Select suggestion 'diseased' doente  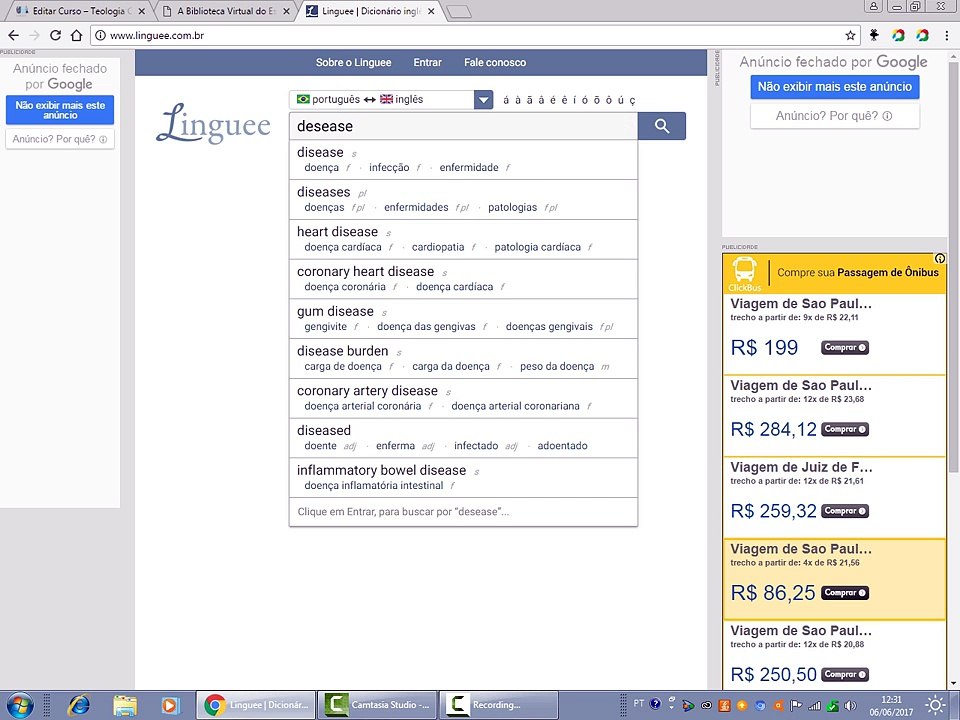click(x=463, y=438)
